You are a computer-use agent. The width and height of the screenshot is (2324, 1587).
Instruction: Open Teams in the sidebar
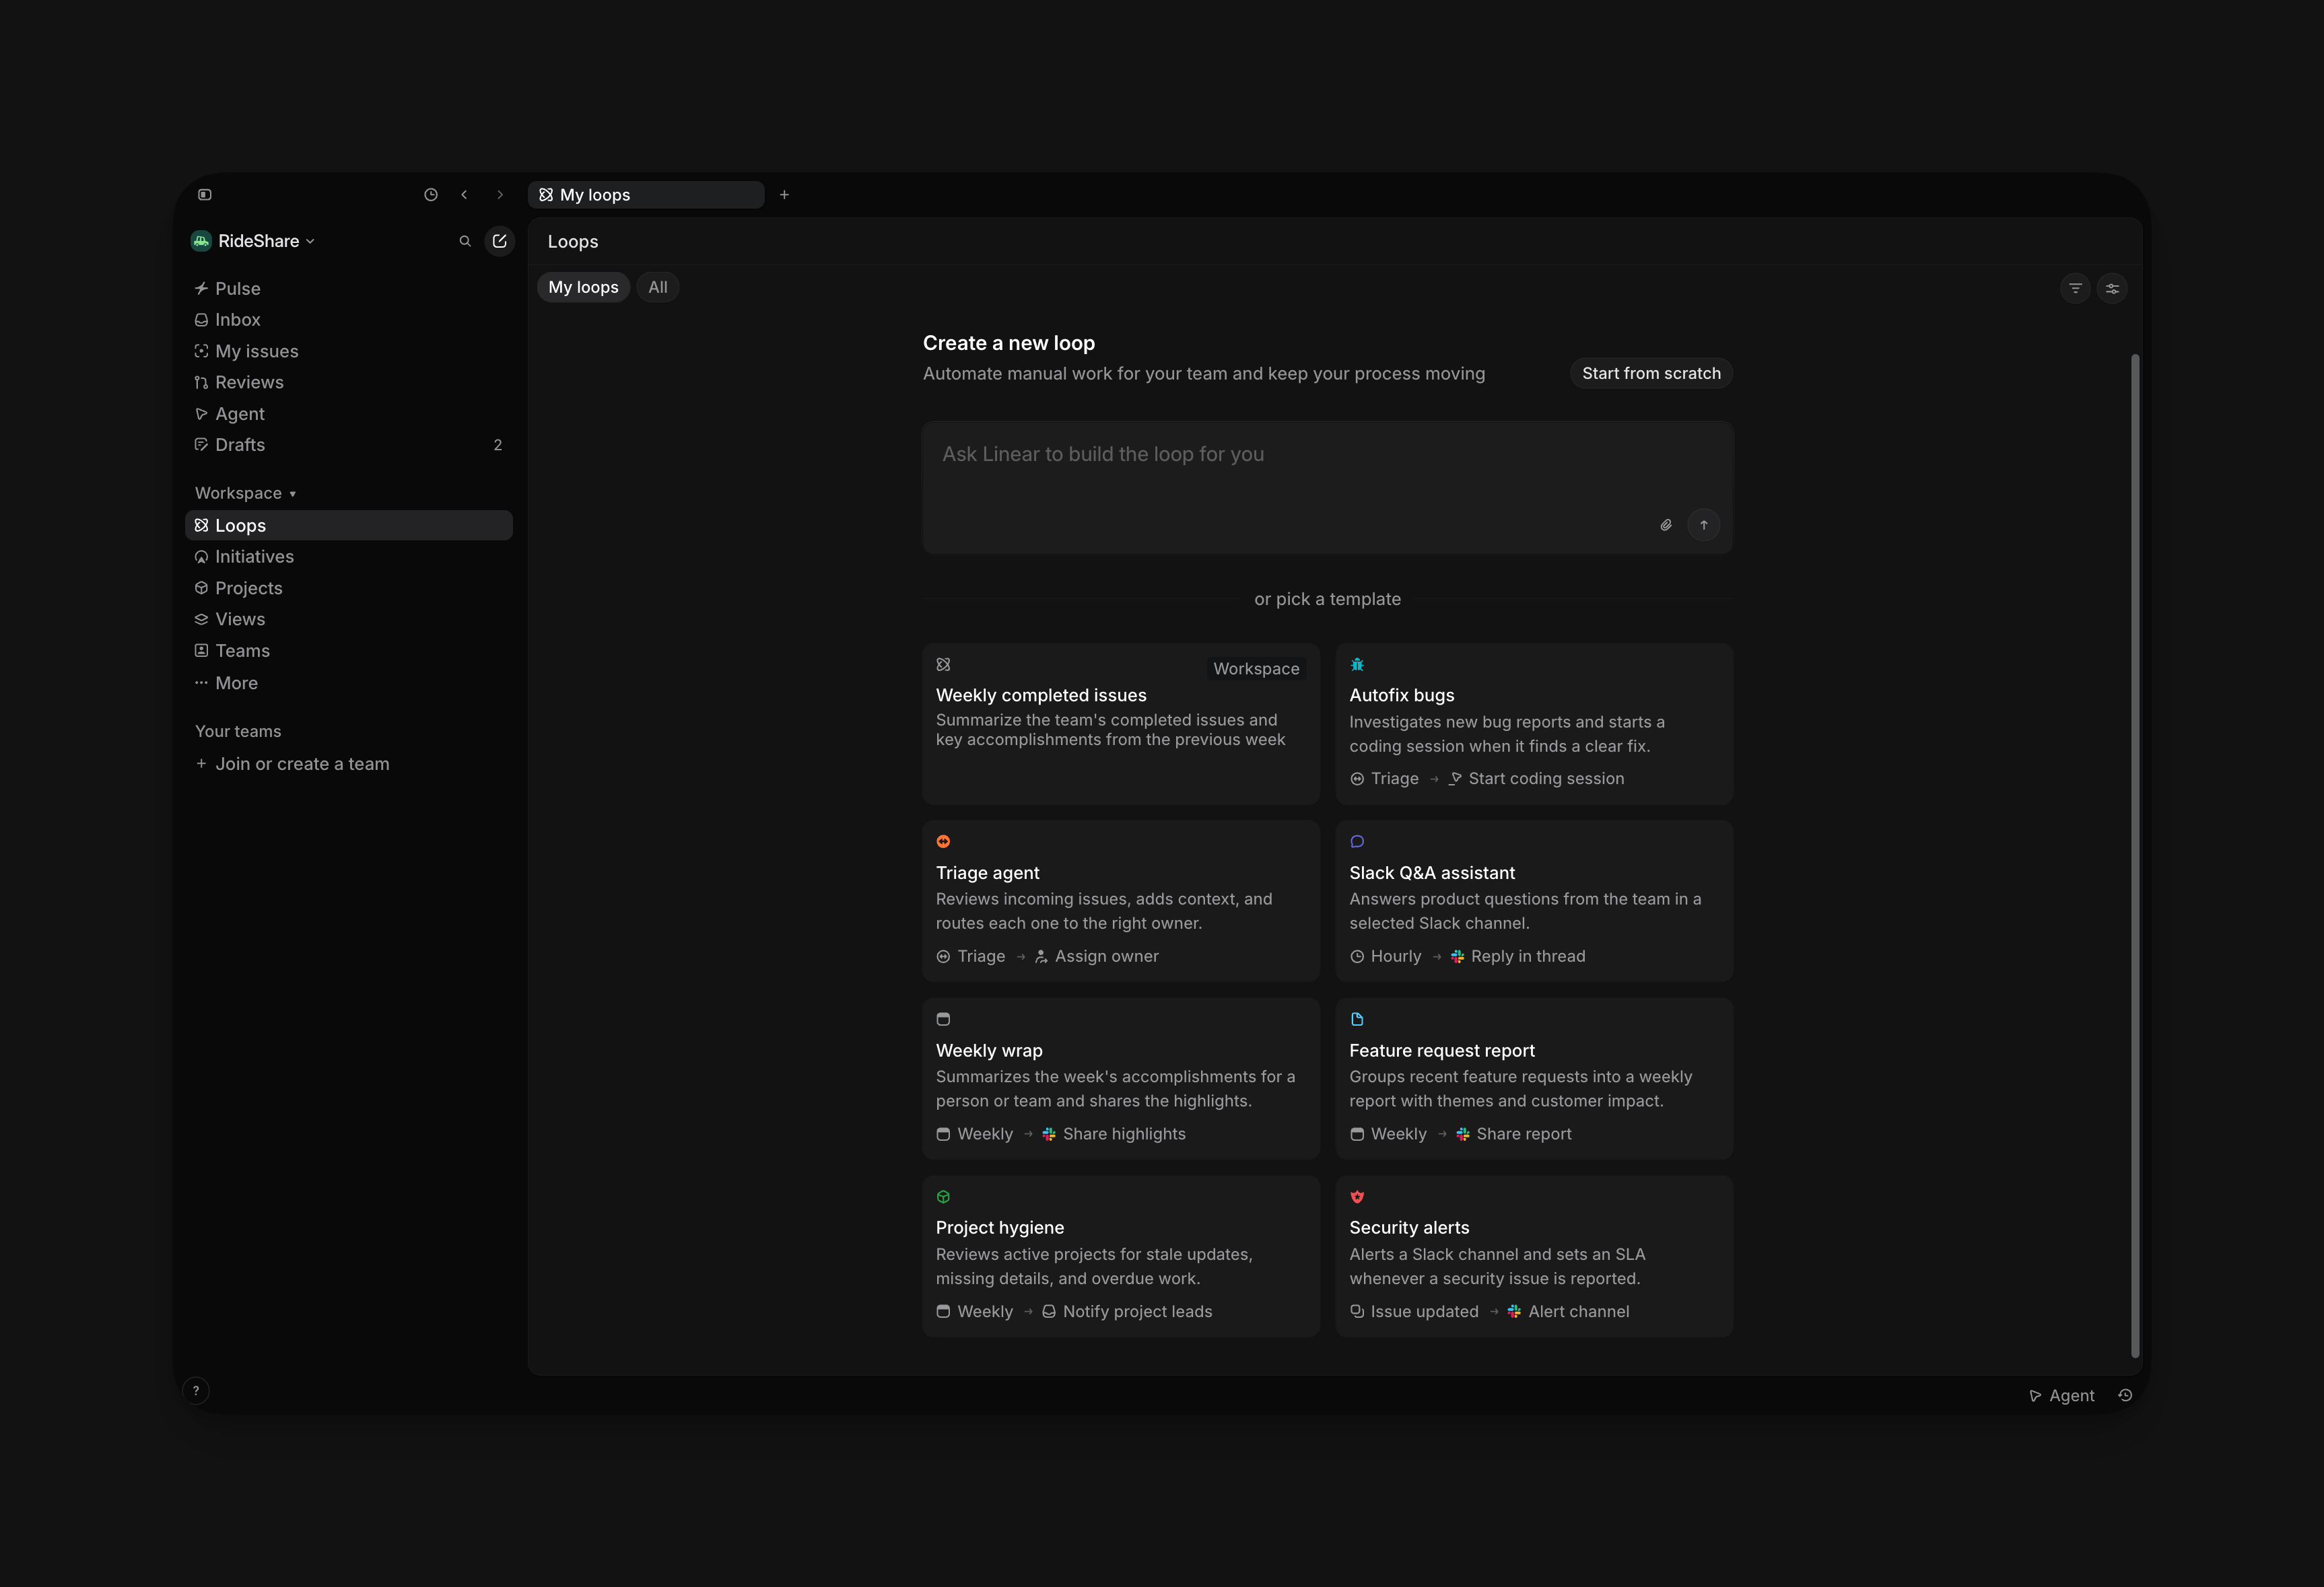tap(349, 651)
